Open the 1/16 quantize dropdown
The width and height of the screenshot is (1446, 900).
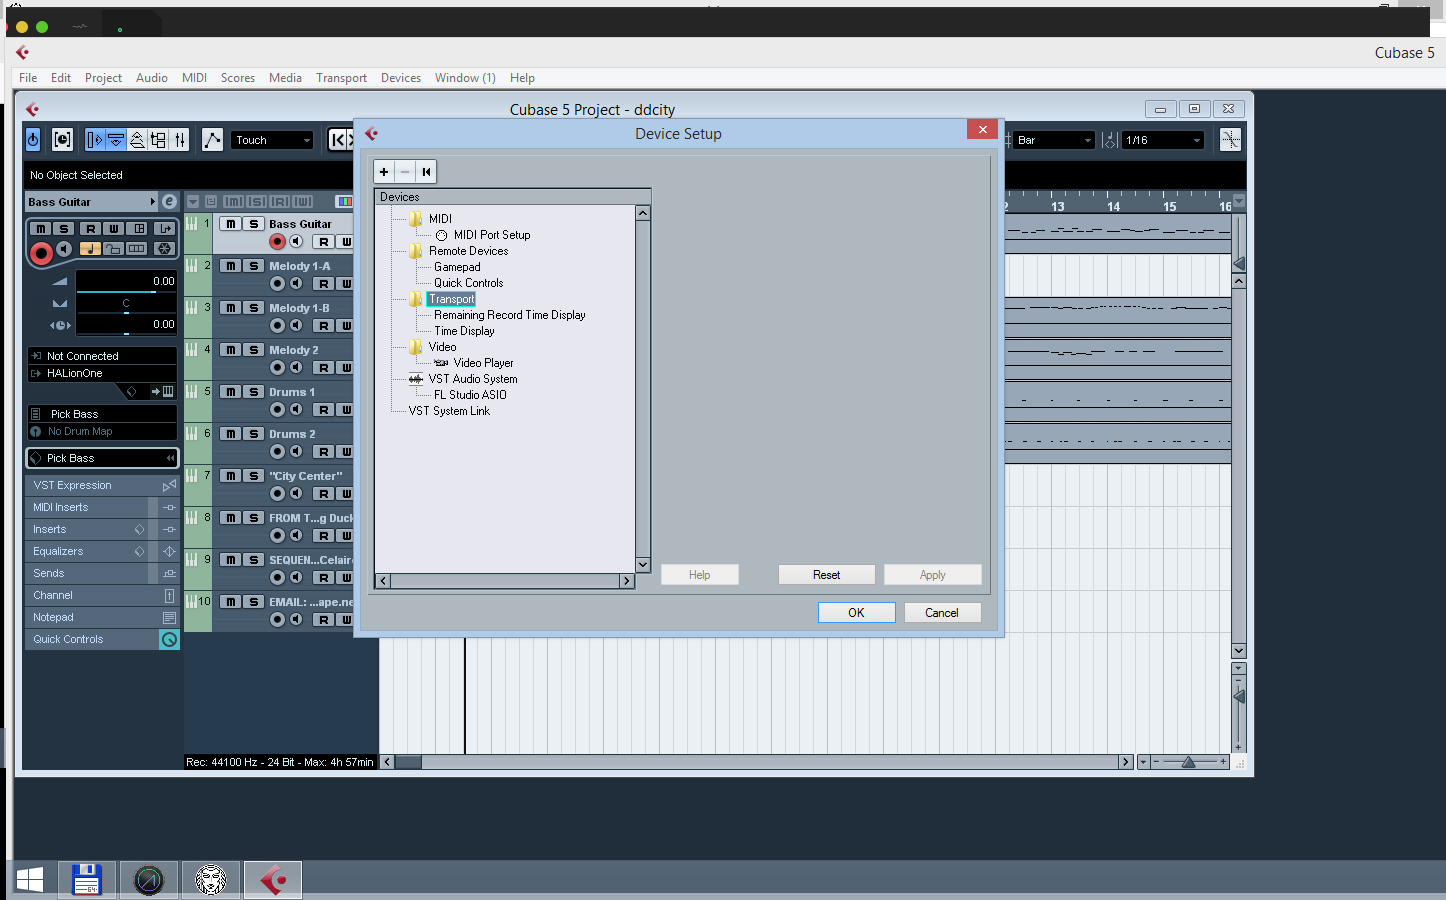(1162, 140)
